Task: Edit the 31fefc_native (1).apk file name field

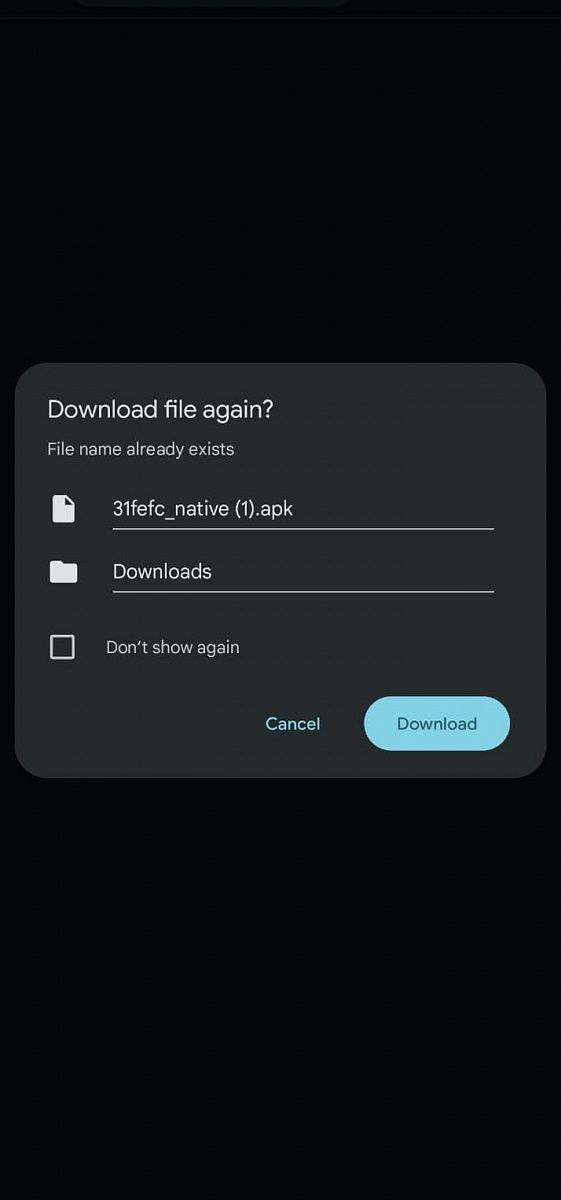Action: [x=303, y=508]
